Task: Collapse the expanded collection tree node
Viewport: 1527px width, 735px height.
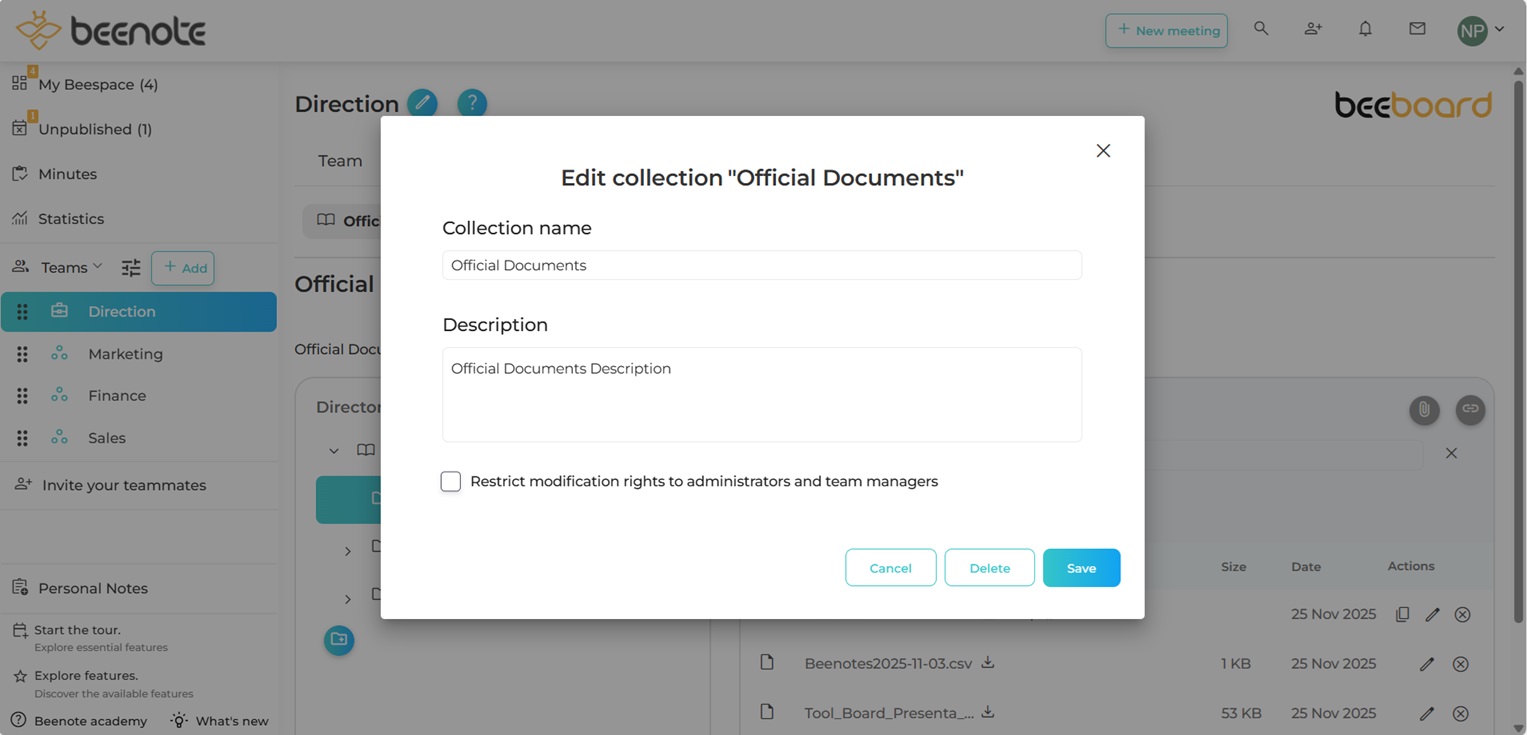Action: click(334, 451)
